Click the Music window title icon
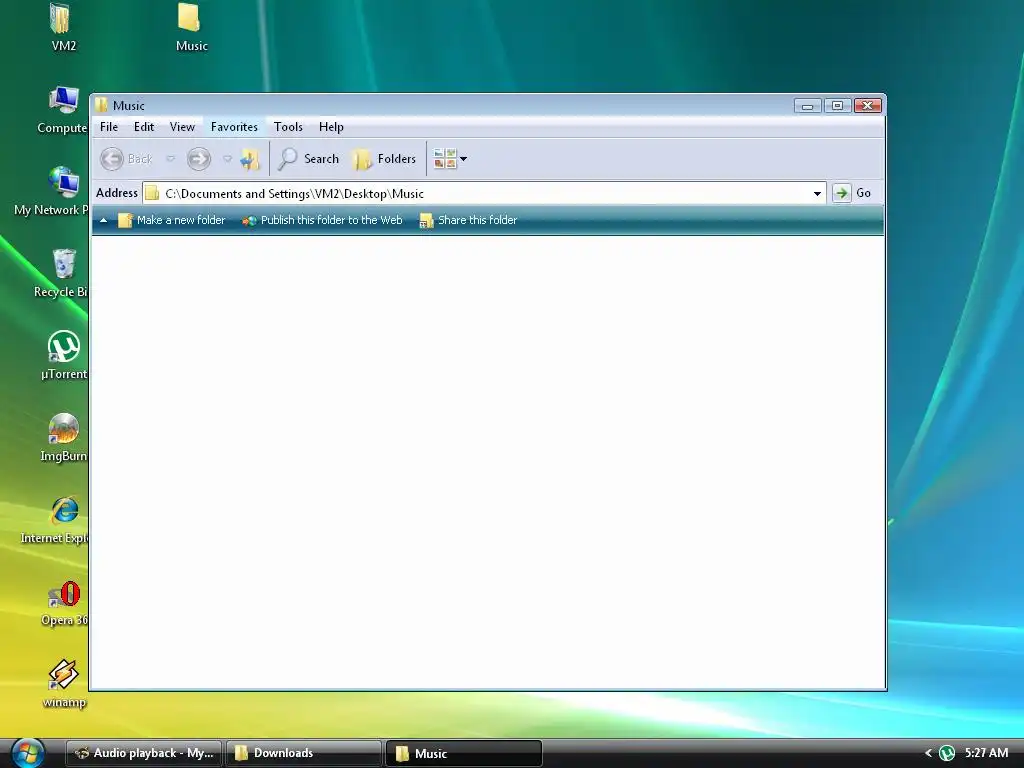 point(101,105)
